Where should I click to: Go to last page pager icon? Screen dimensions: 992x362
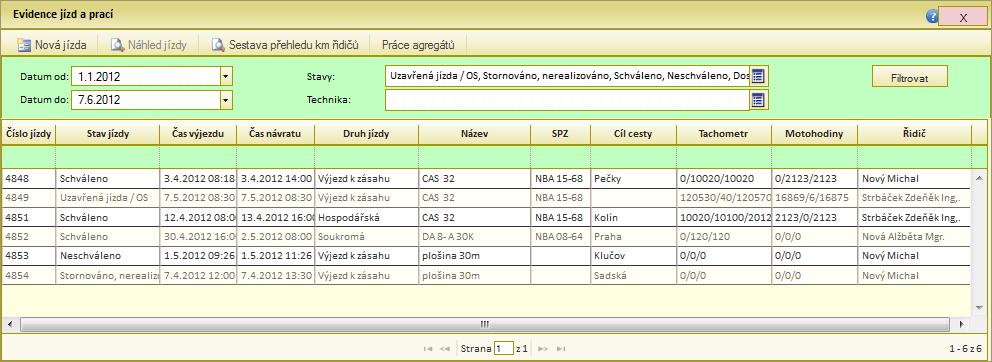tap(561, 349)
